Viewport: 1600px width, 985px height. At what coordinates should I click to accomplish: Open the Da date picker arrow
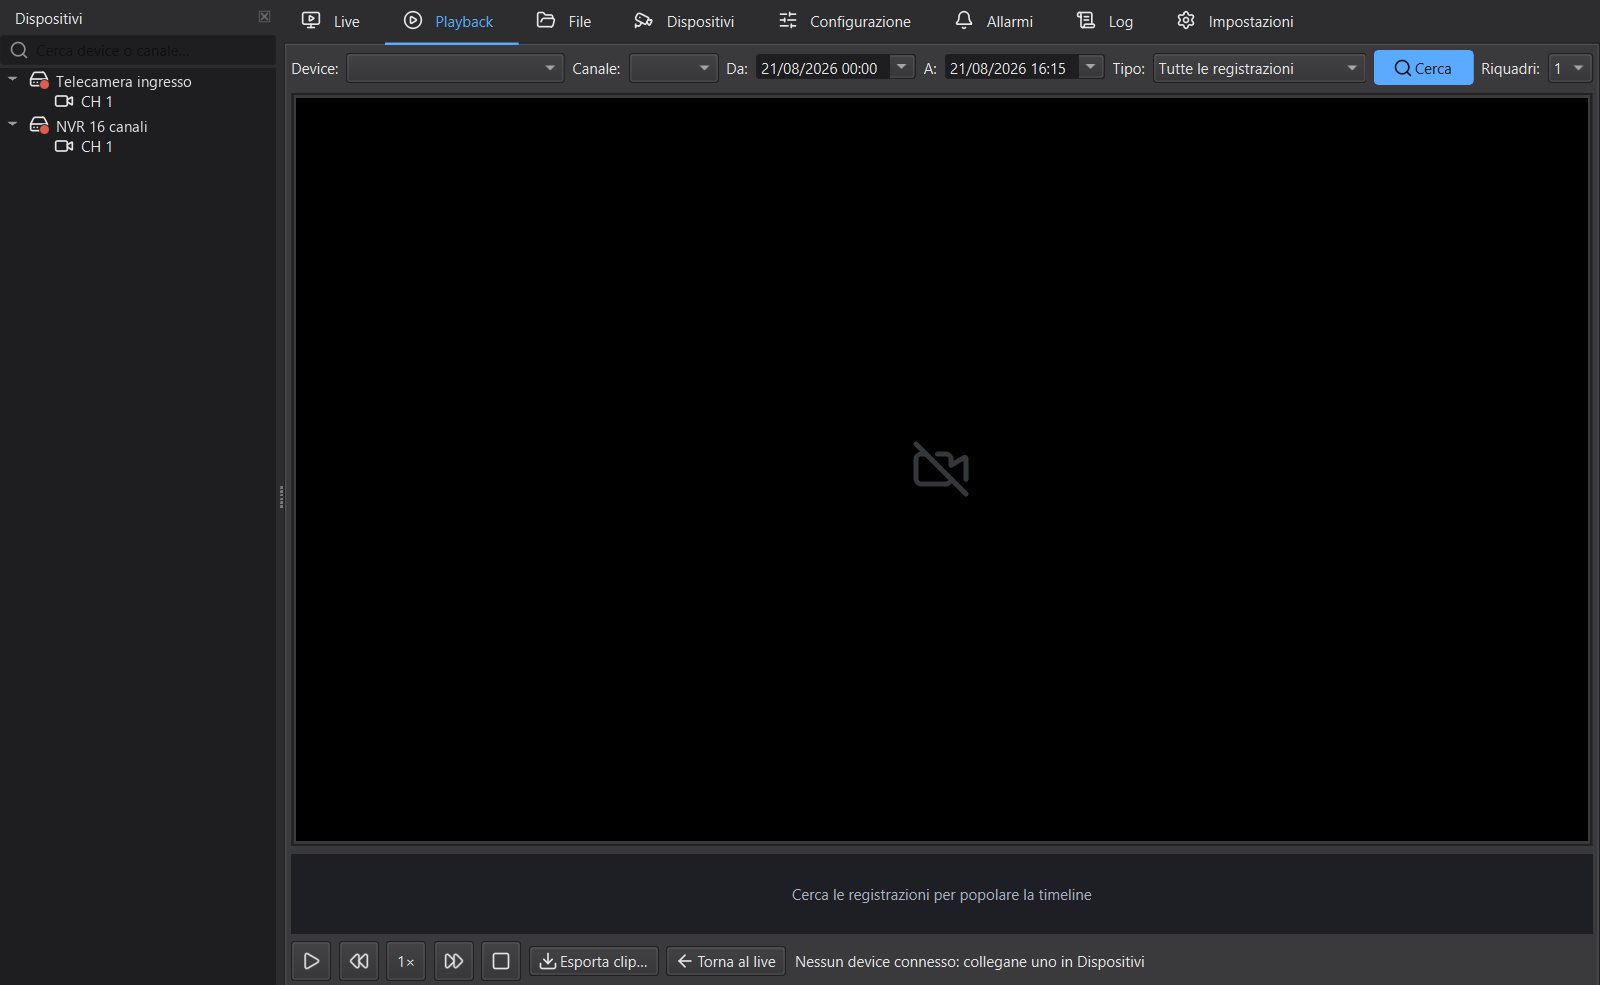[901, 67]
